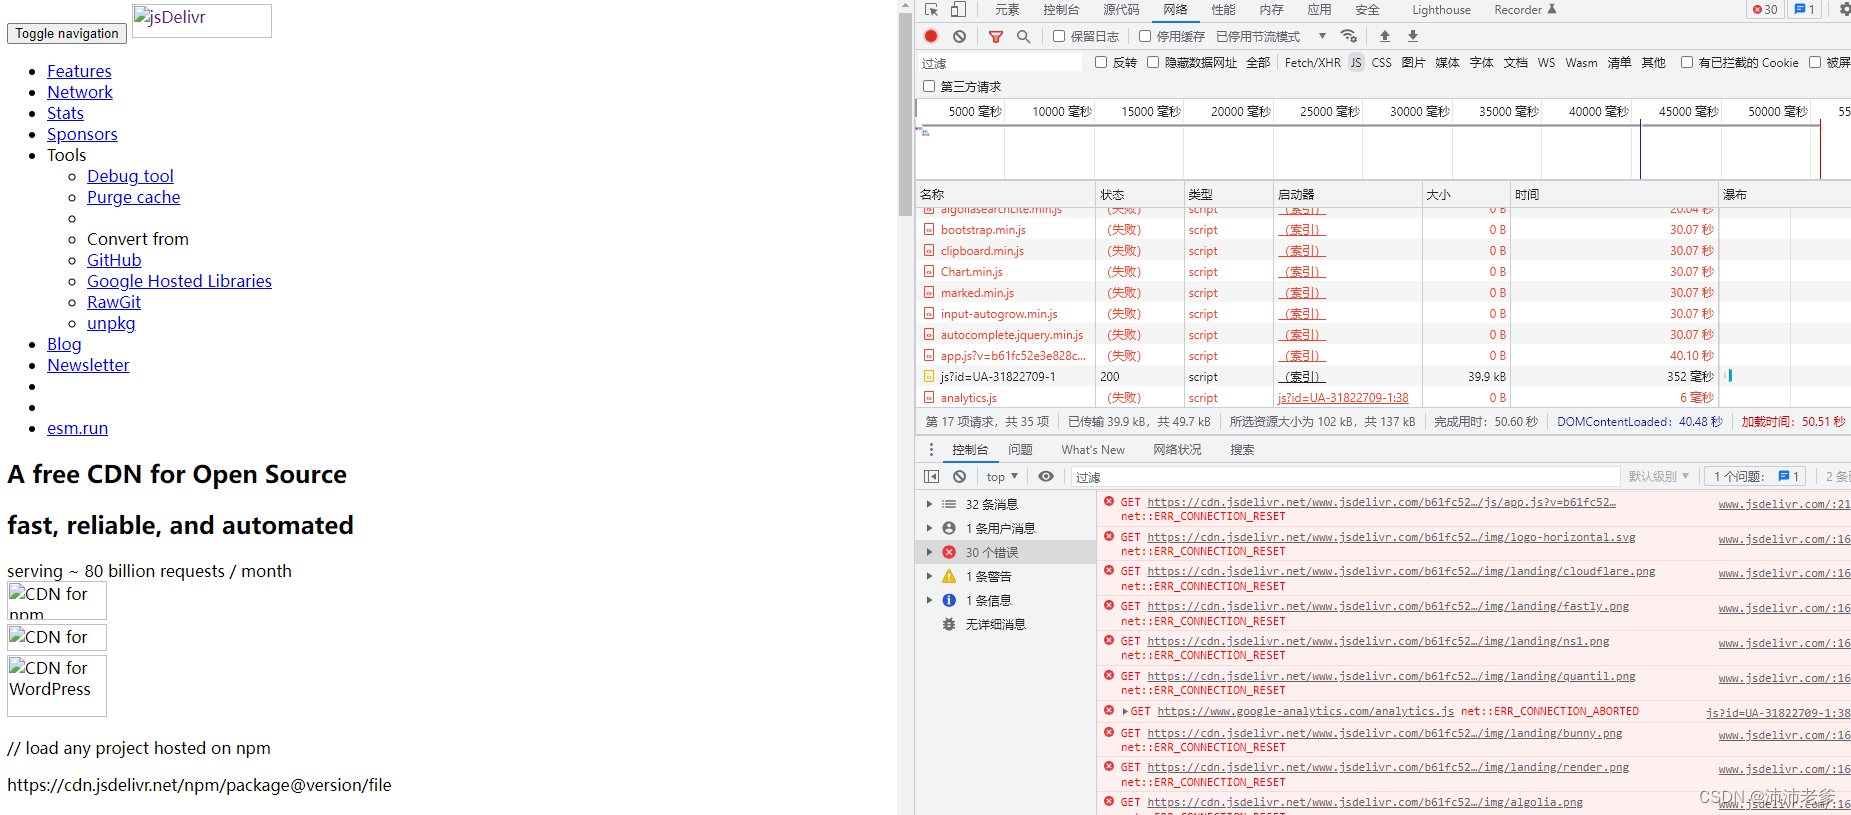Viewport: 1851px width, 815px height.
Task: Open the top context selector dropdown
Action: (x=1002, y=477)
